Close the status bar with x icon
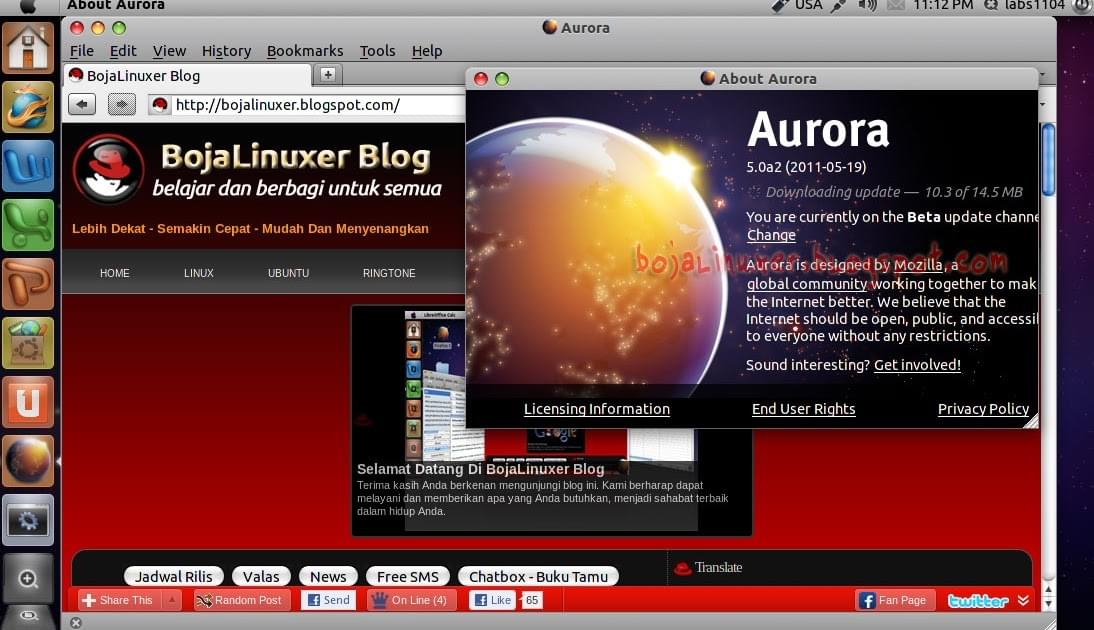The image size is (1094, 630). 75,623
